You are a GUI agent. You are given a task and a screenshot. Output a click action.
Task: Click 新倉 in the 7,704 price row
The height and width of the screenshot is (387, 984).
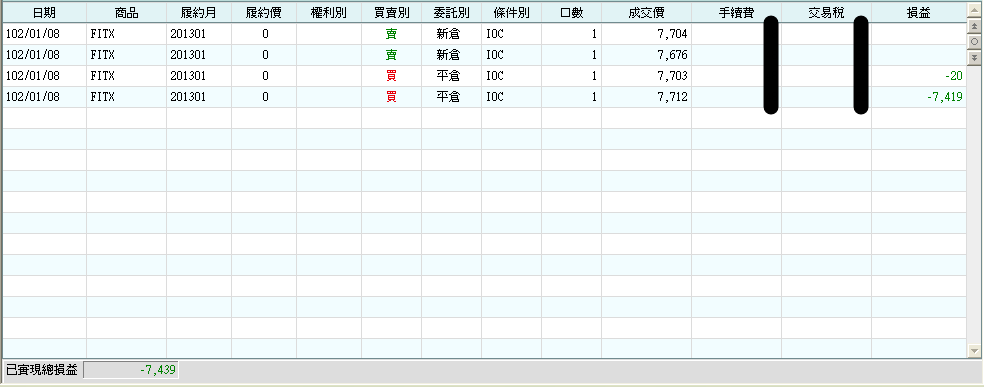point(449,34)
